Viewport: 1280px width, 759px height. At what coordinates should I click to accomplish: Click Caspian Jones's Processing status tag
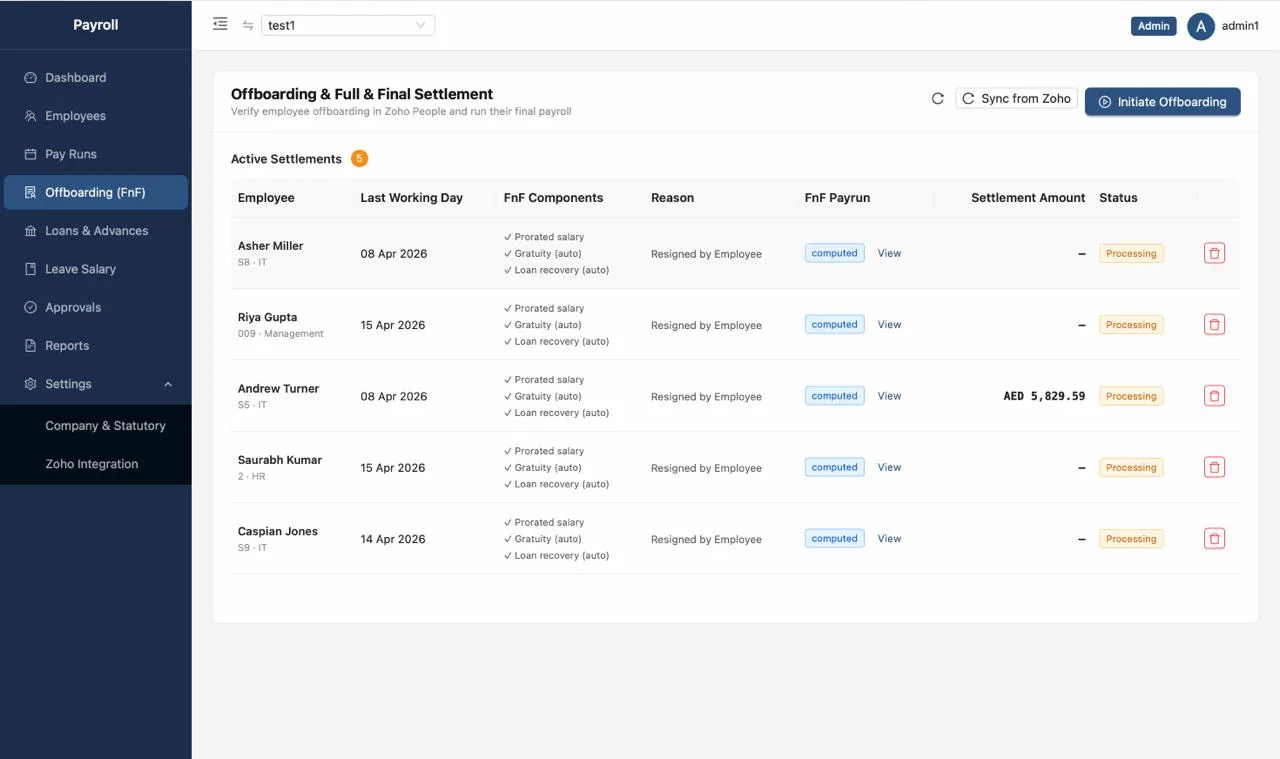(x=1131, y=538)
